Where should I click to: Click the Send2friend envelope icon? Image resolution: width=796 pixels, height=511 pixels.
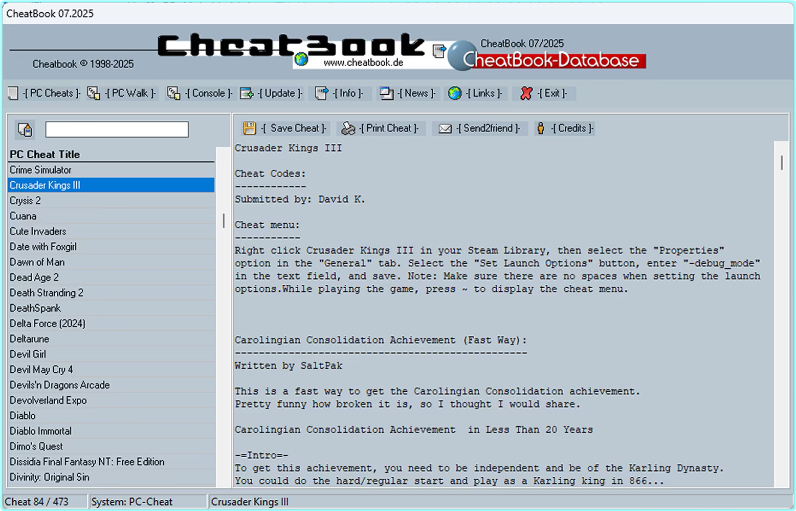(445, 128)
